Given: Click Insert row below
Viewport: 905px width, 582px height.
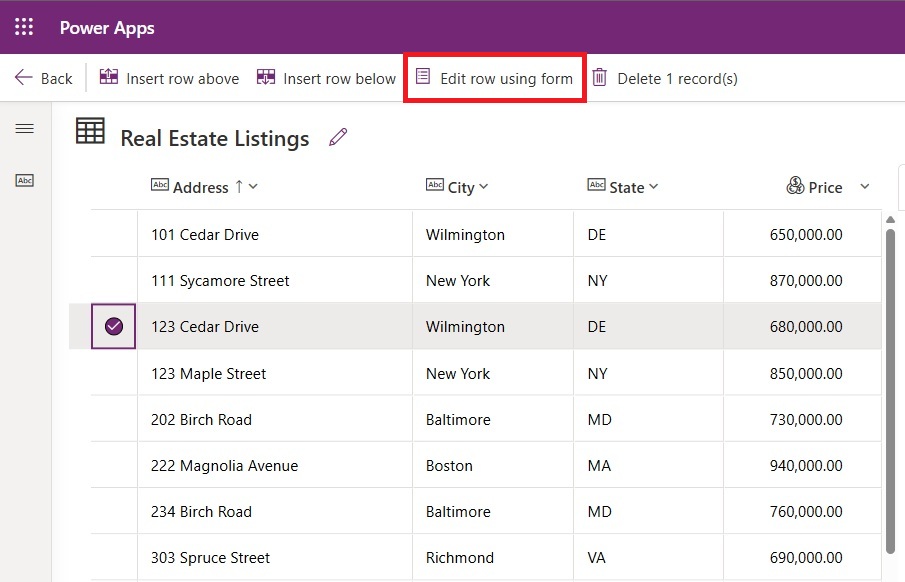Looking at the screenshot, I should coord(327,78).
